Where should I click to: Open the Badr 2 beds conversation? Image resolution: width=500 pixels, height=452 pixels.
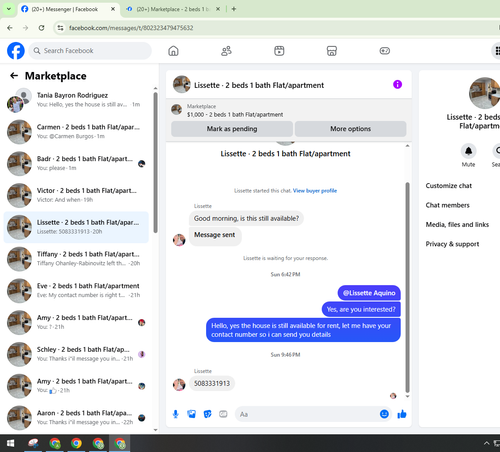76,163
